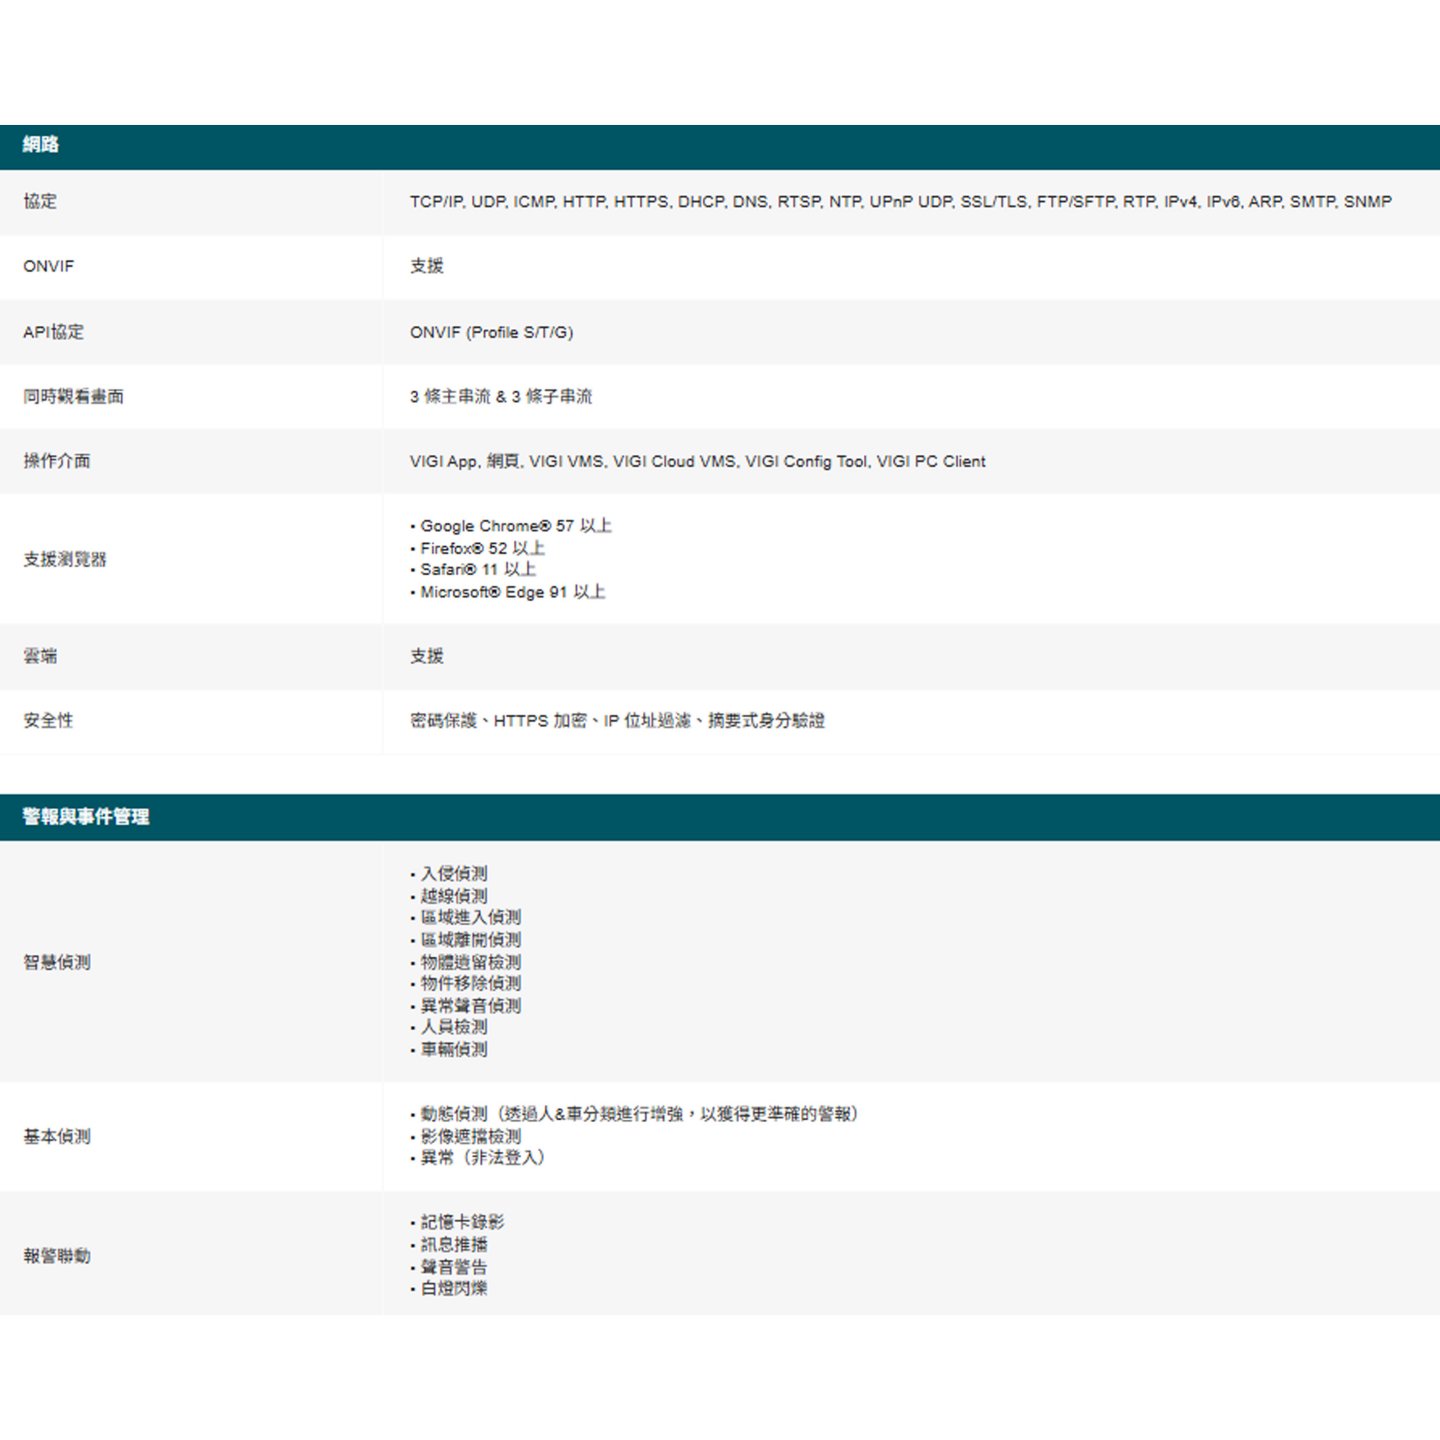Viewport: 1440px width, 1440px height.
Task: Select the Google Chrome 57 以上 entry
Action: point(515,526)
